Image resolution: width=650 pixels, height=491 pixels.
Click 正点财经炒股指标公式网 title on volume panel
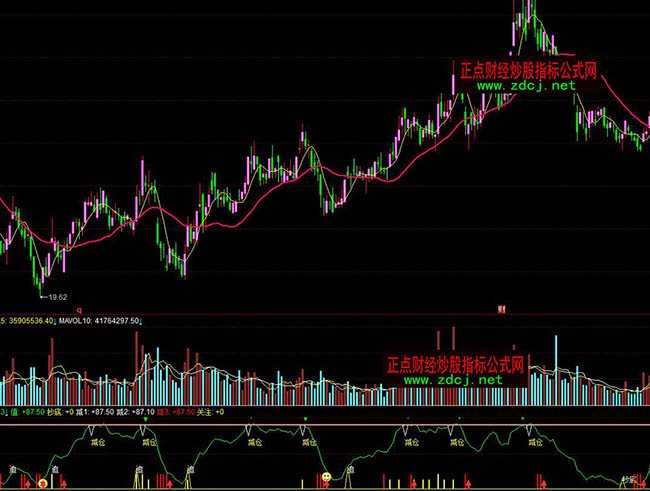pos(456,365)
